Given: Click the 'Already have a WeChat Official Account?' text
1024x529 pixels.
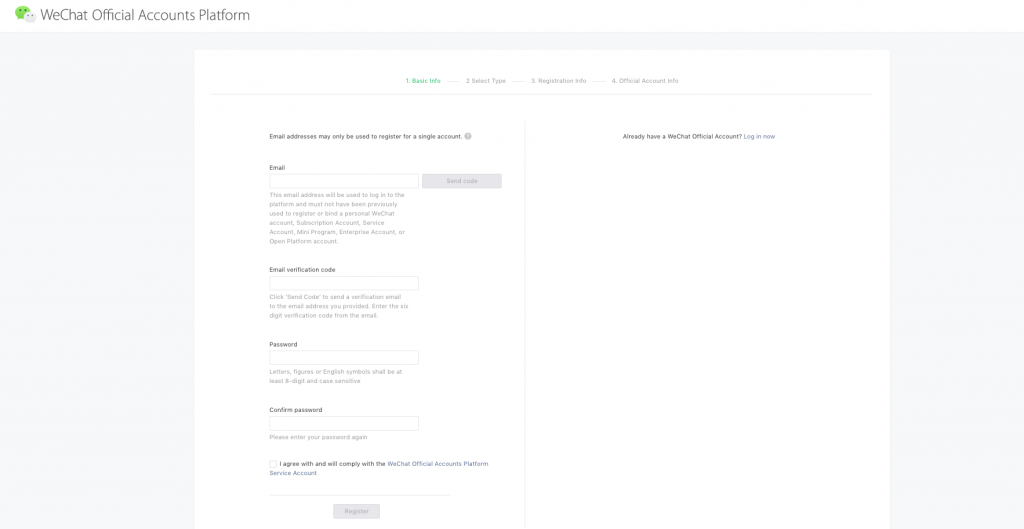Looking at the screenshot, I should click(682, 136).
